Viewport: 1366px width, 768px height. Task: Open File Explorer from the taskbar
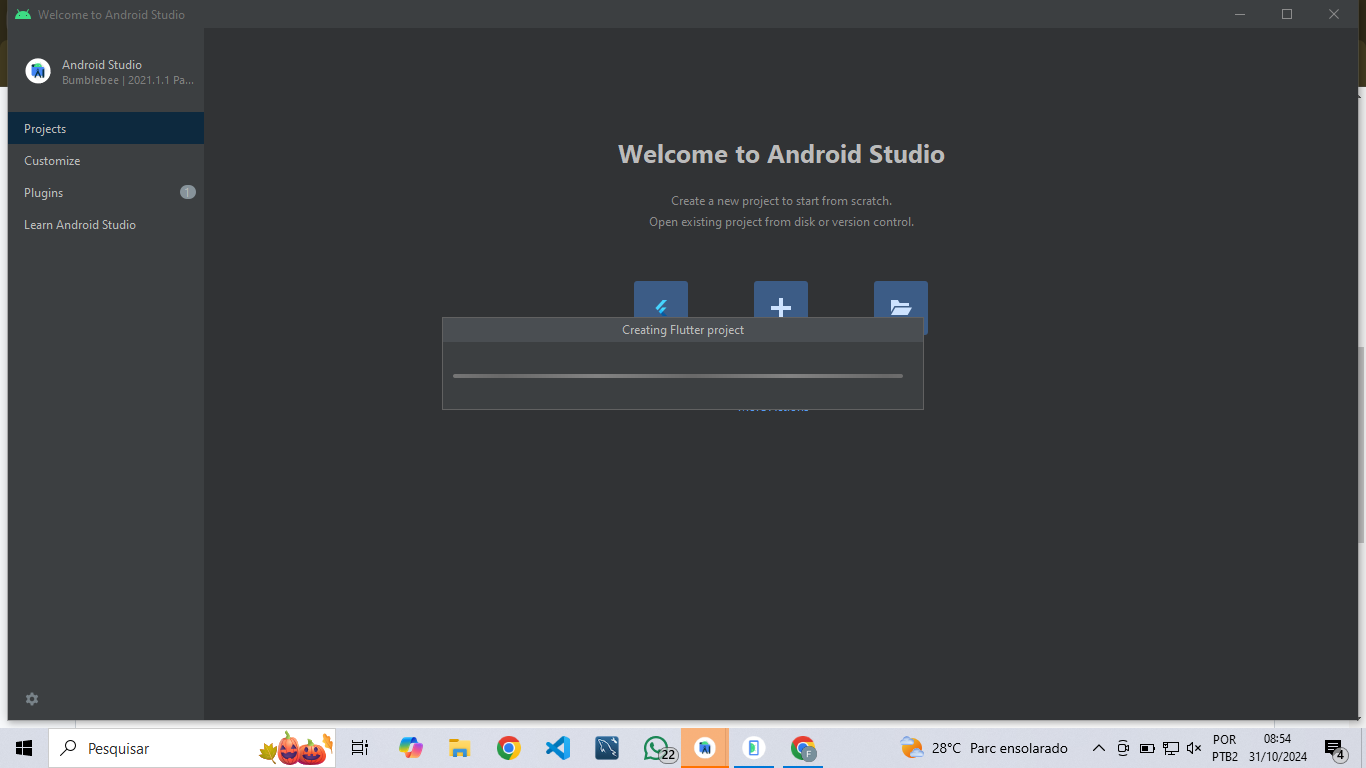tap(460, 748)
